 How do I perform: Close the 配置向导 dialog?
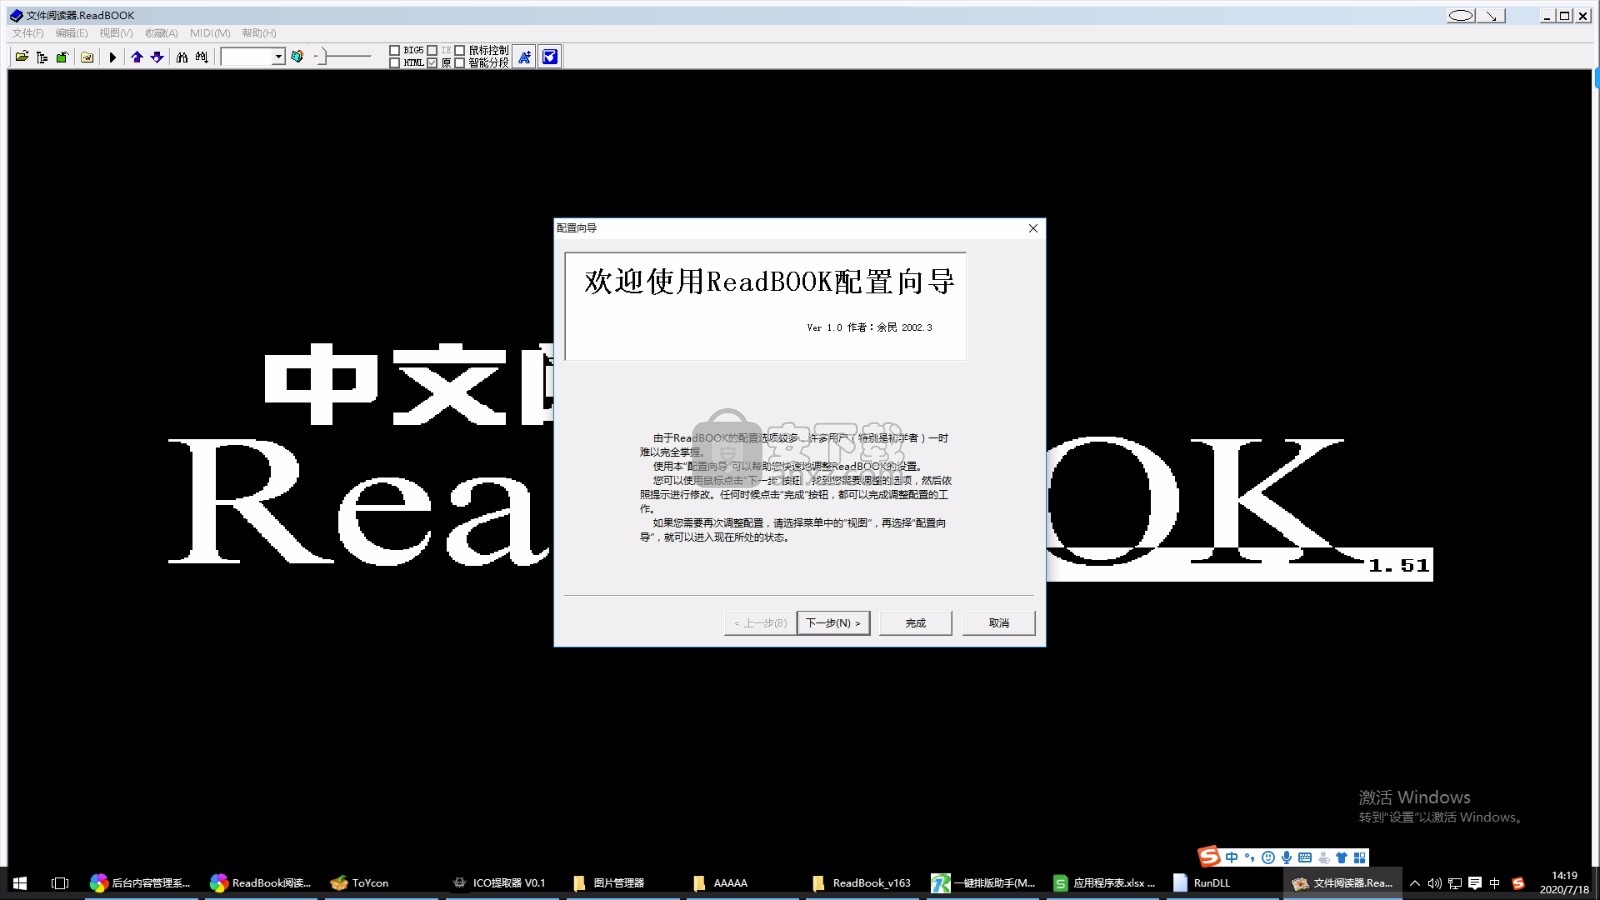point(1033,228)
